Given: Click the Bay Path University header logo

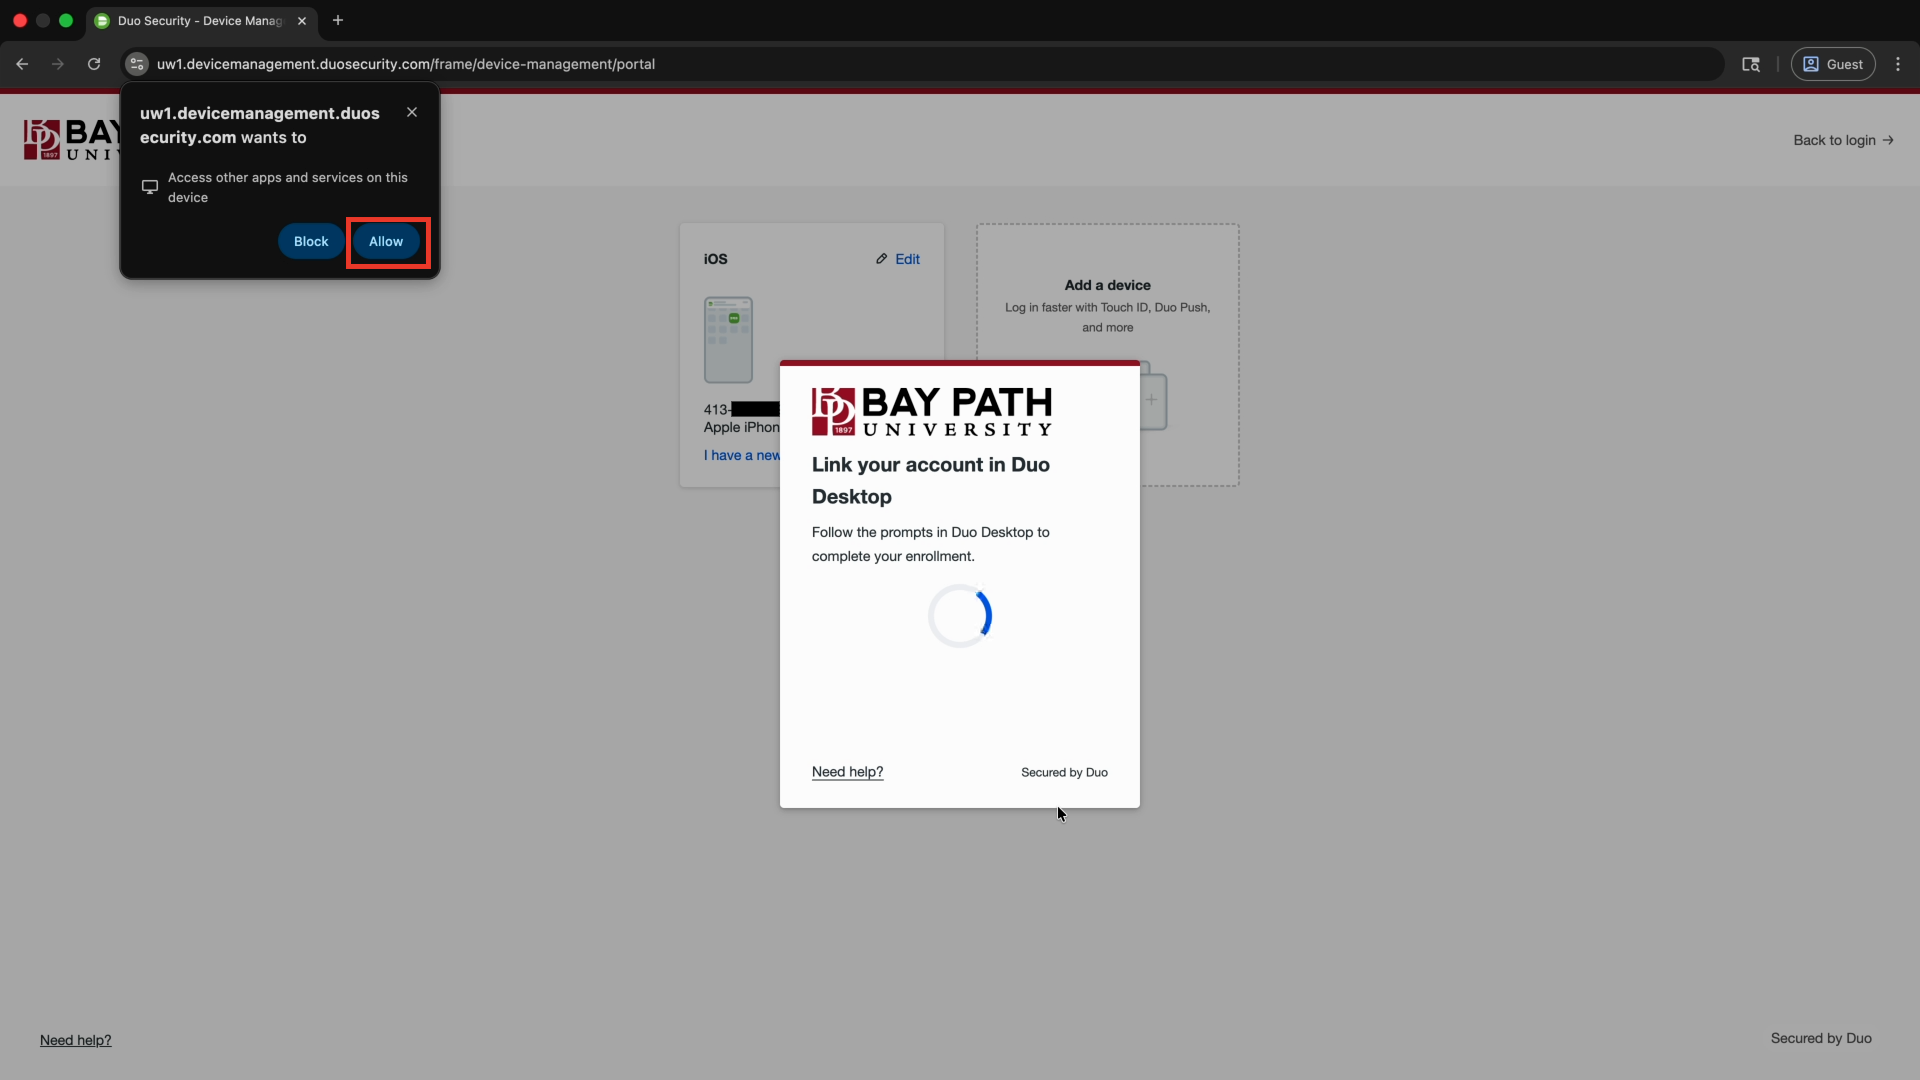Looking at the screenshot, I should 72,140.
